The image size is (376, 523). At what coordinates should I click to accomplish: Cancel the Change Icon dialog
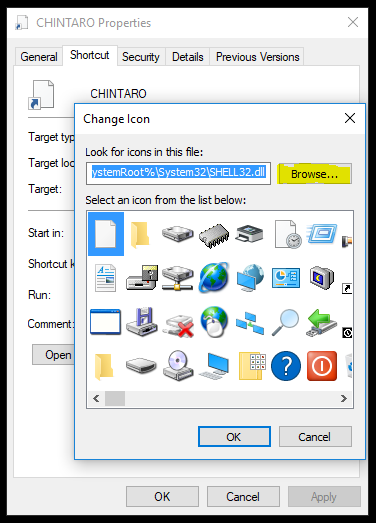click(315, 437)
